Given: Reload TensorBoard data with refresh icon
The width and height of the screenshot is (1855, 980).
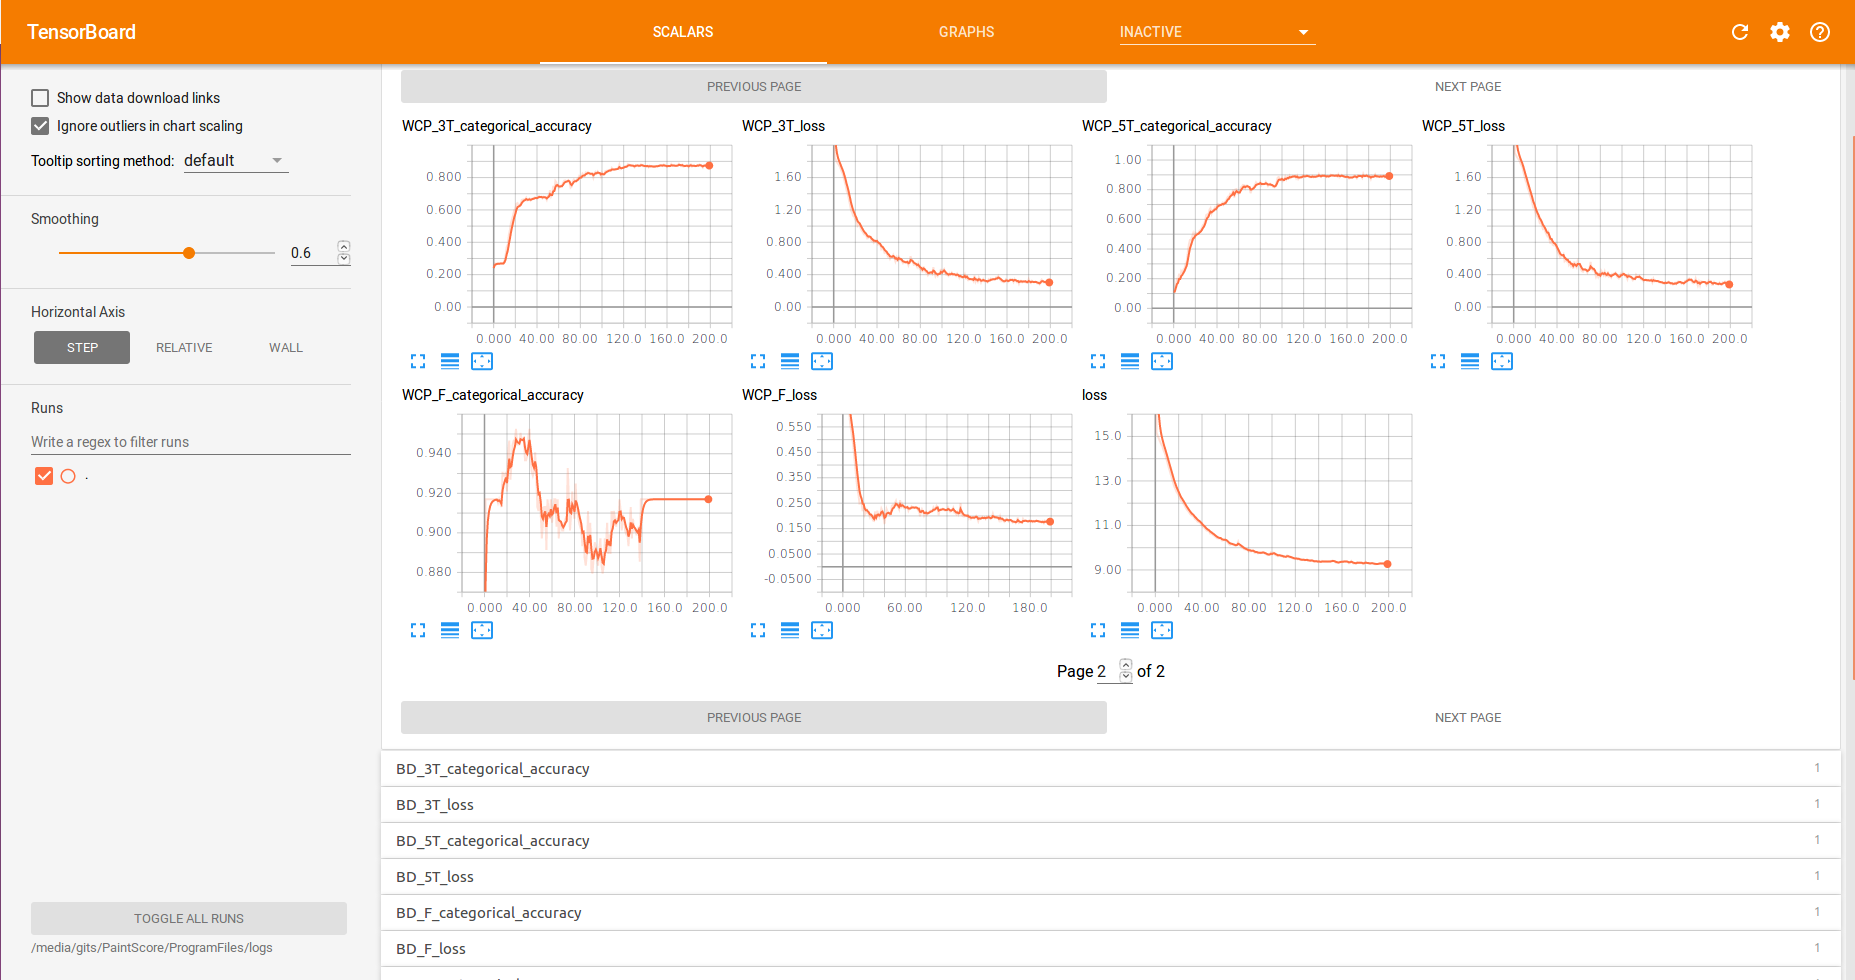Looking at the screenshot, I should tap(1740, 32).
